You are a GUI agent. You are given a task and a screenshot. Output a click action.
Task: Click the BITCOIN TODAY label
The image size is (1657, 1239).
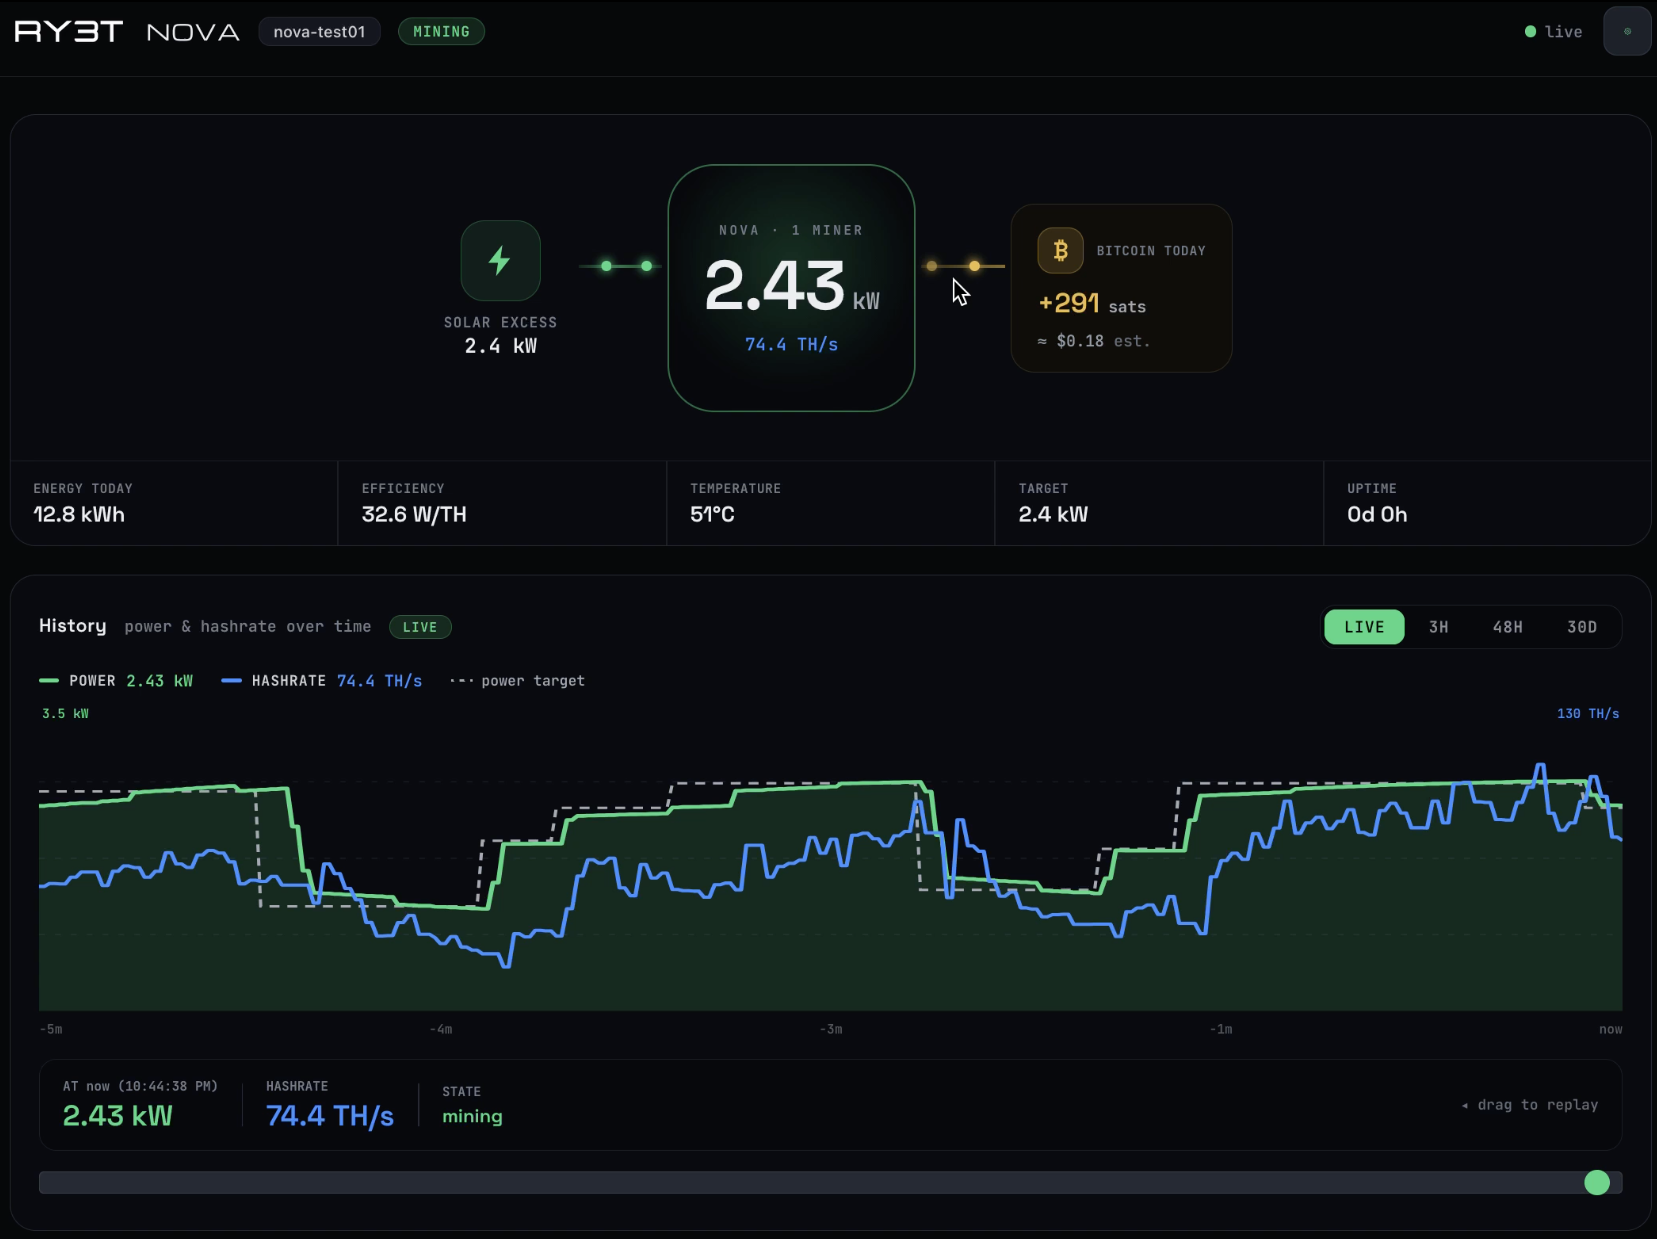point(1151,251)
